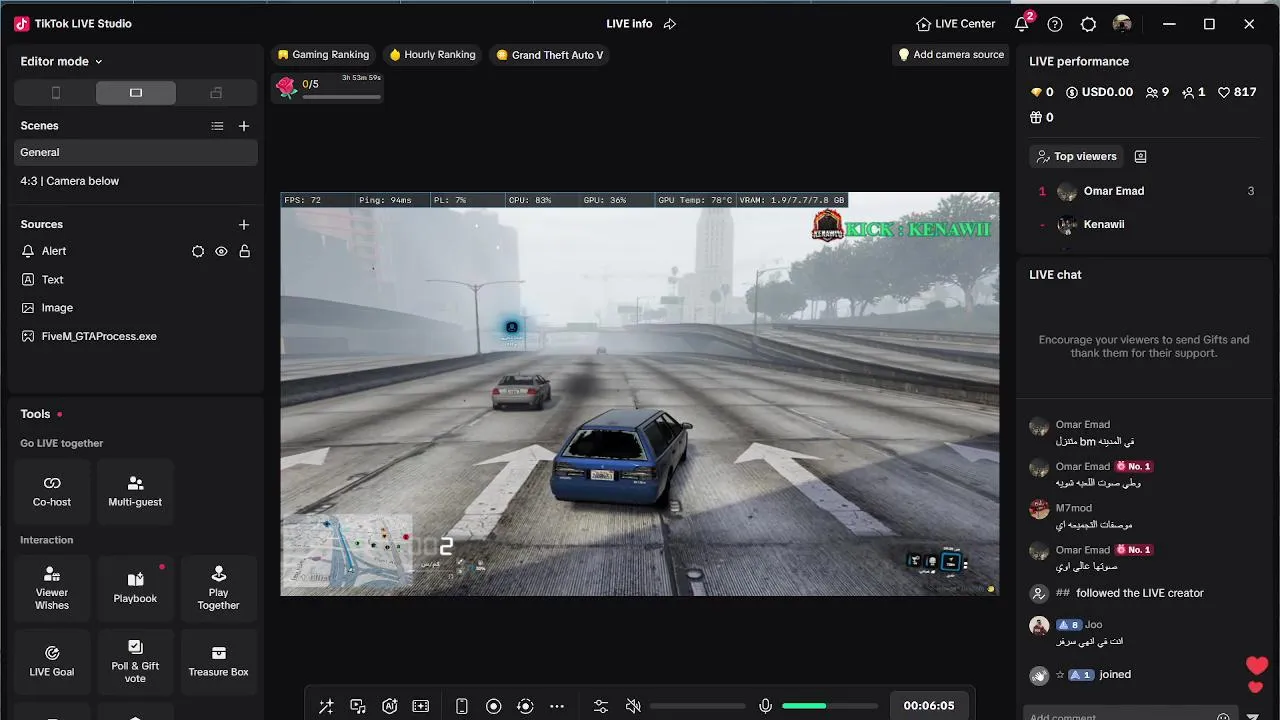
Task: Open the Treasure Box tool
Action: pyautogui.click(x=218, y=662)
